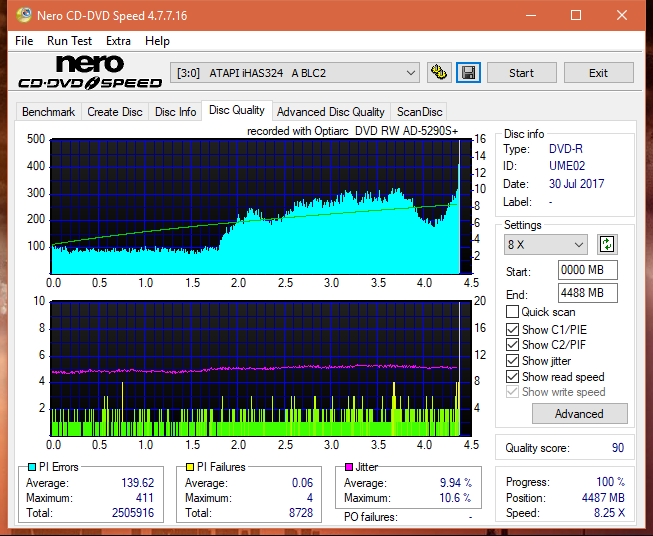This screenshot has width=653, height=536.
Task: Click the disc ID UME02
Action: pos(567,166)
